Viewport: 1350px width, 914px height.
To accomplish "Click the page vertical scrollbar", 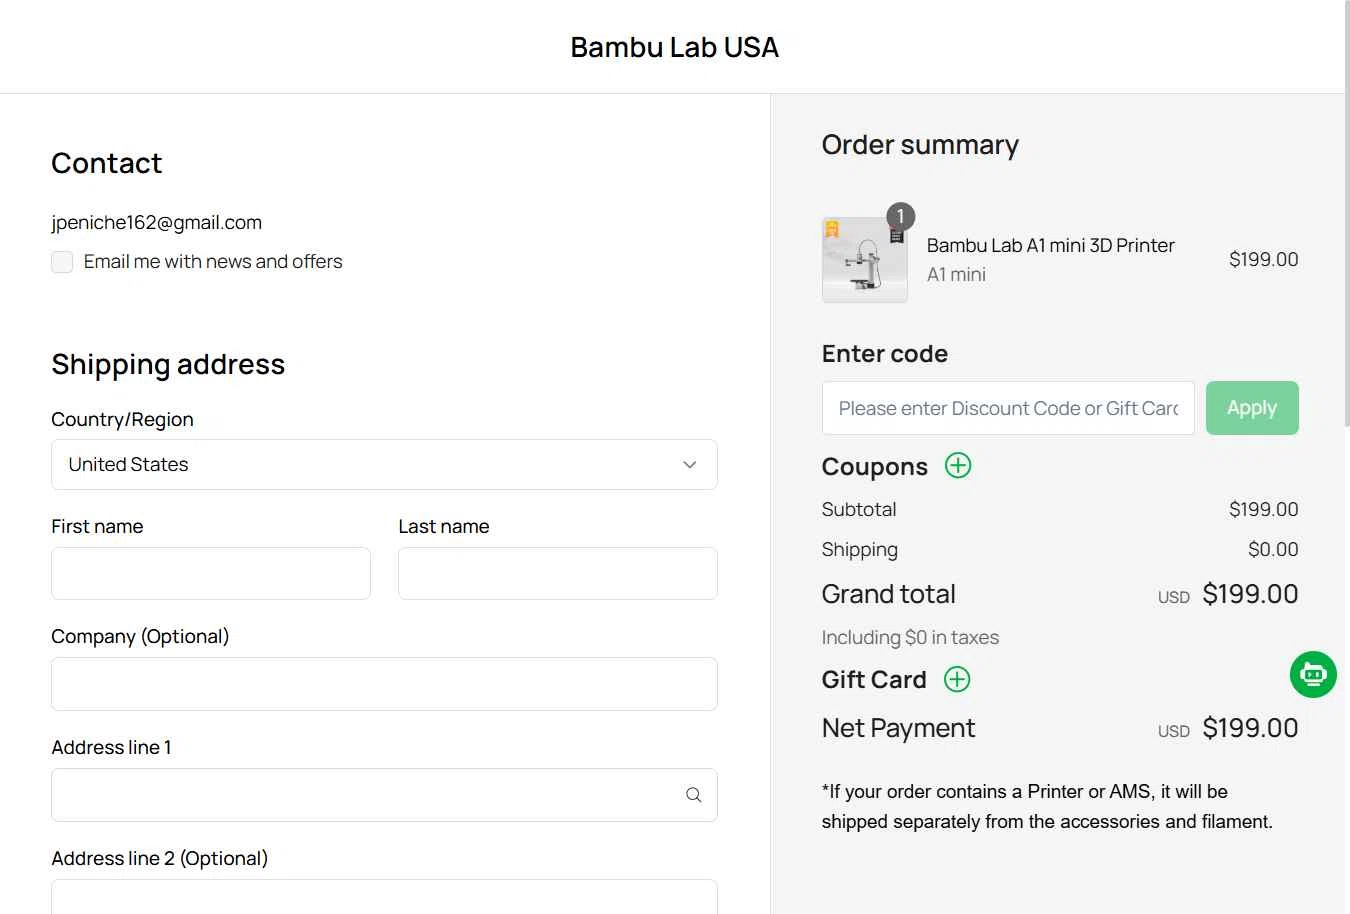I will click(1346, 215).
